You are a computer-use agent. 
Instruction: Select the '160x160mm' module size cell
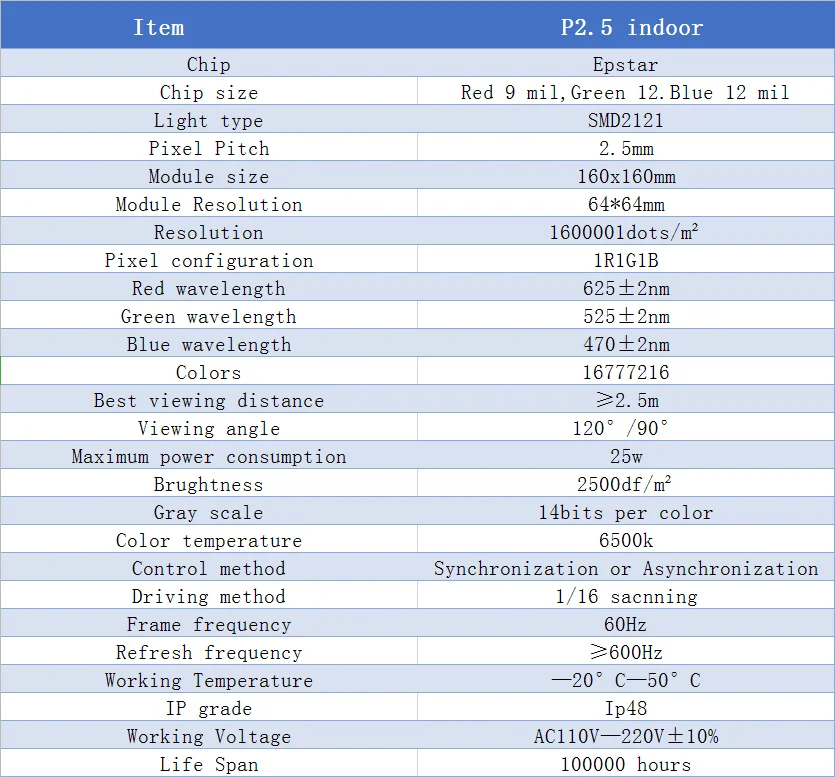point(625,176)
